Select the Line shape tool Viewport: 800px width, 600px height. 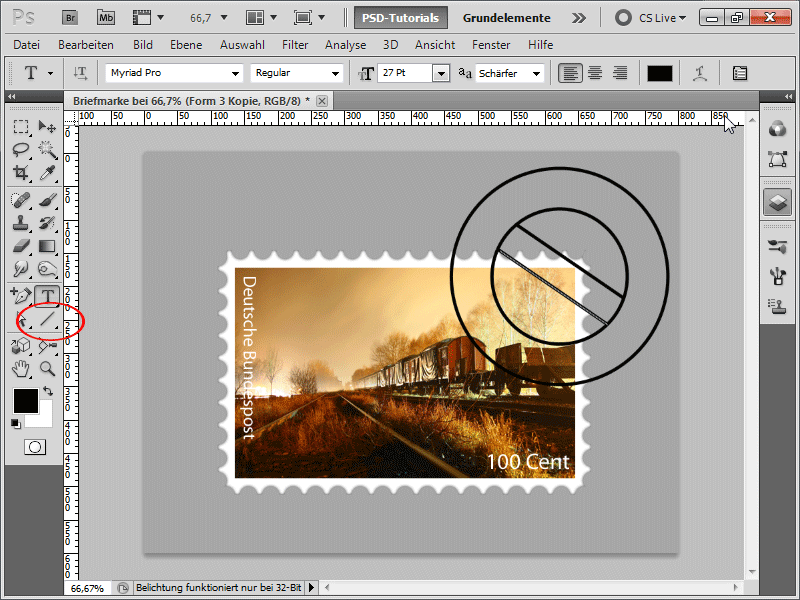(x=47, y=320)
